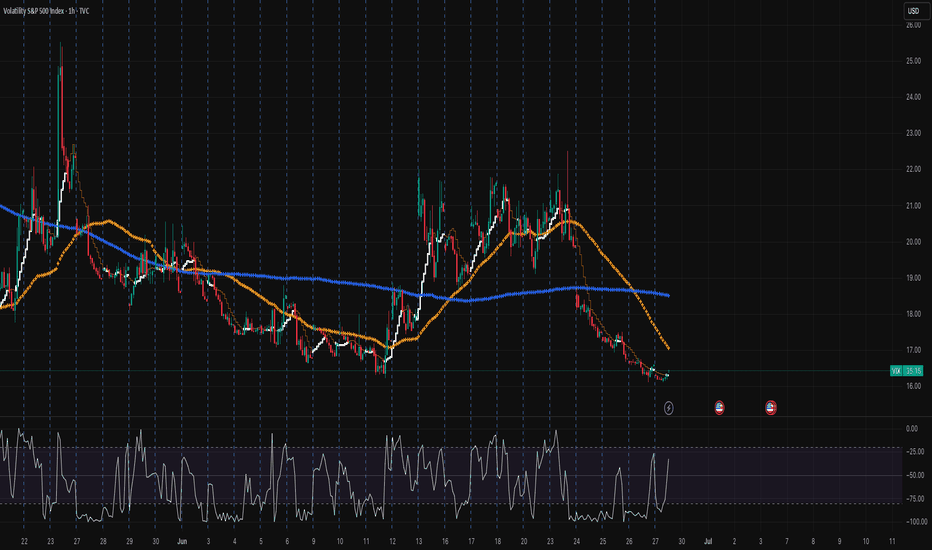This screenshot has width=932, height=550.
Task: Click the 20.00 price axis label
Action: [913, 242]
